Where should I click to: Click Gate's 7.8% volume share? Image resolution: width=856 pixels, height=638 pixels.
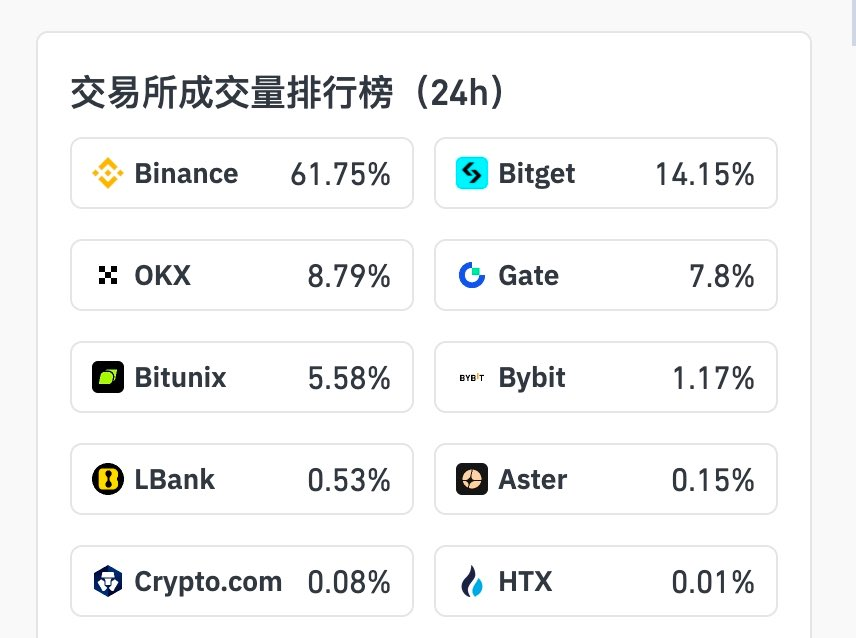click(x=721, y=276)
